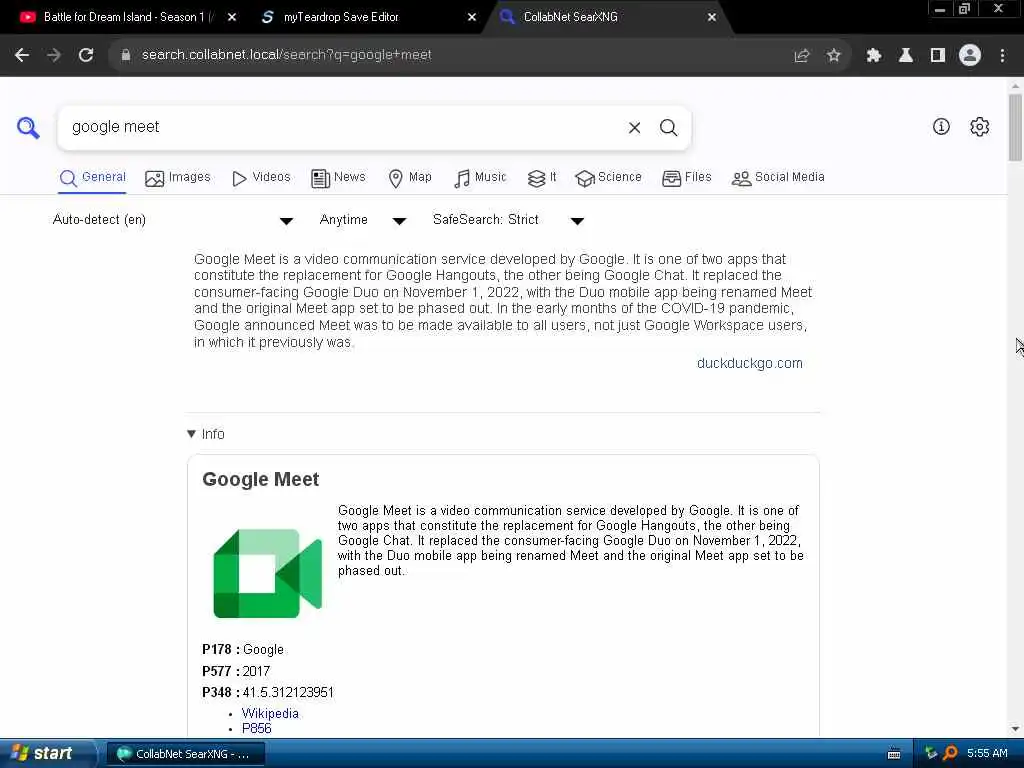This screenshot has height=768, width=1024.
Task: Open the Anytime time range dropdown
Action: 362,220
